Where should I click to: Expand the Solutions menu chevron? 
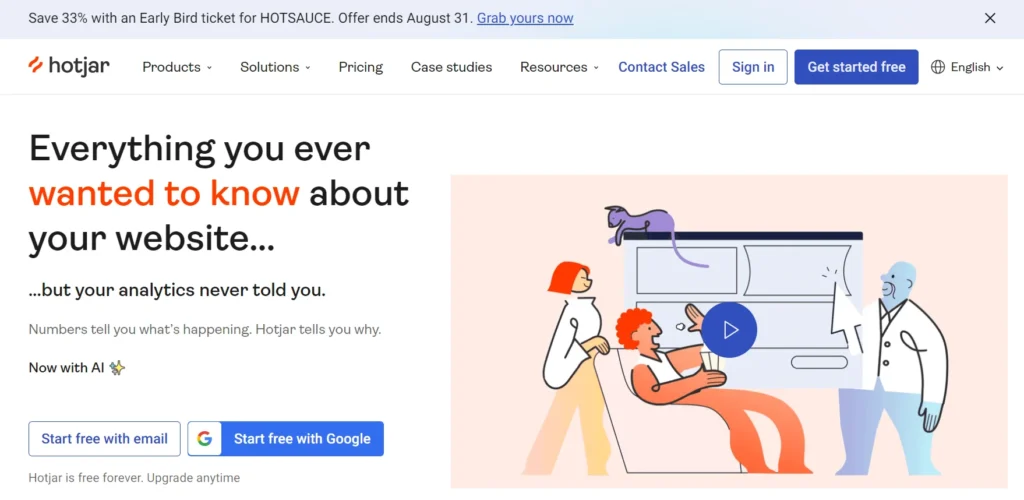pos(308,68)
